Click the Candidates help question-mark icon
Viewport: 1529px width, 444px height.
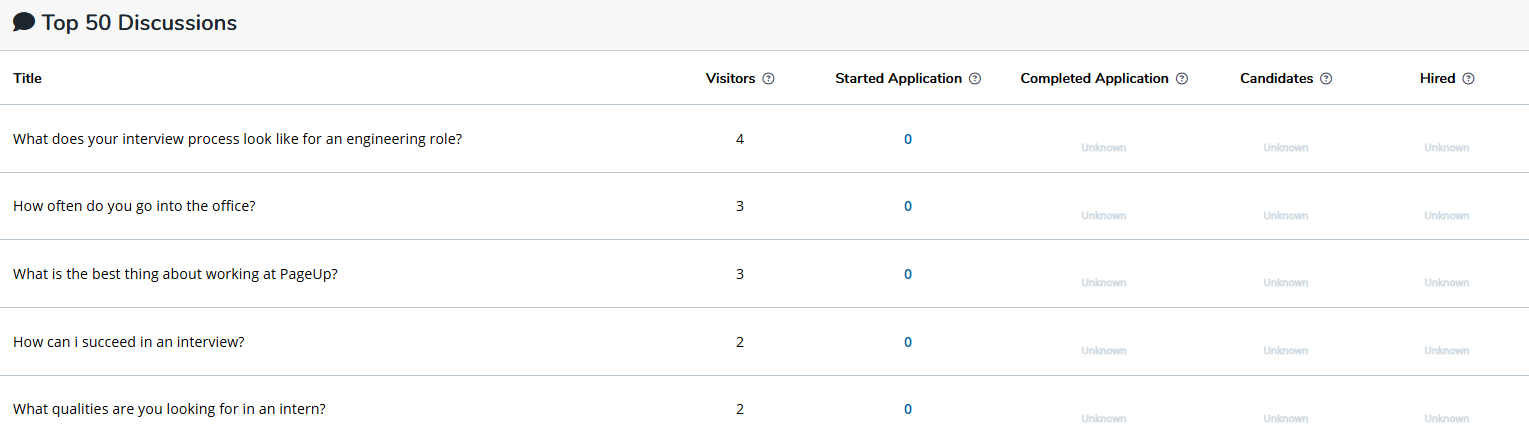tap(1326, 79)
